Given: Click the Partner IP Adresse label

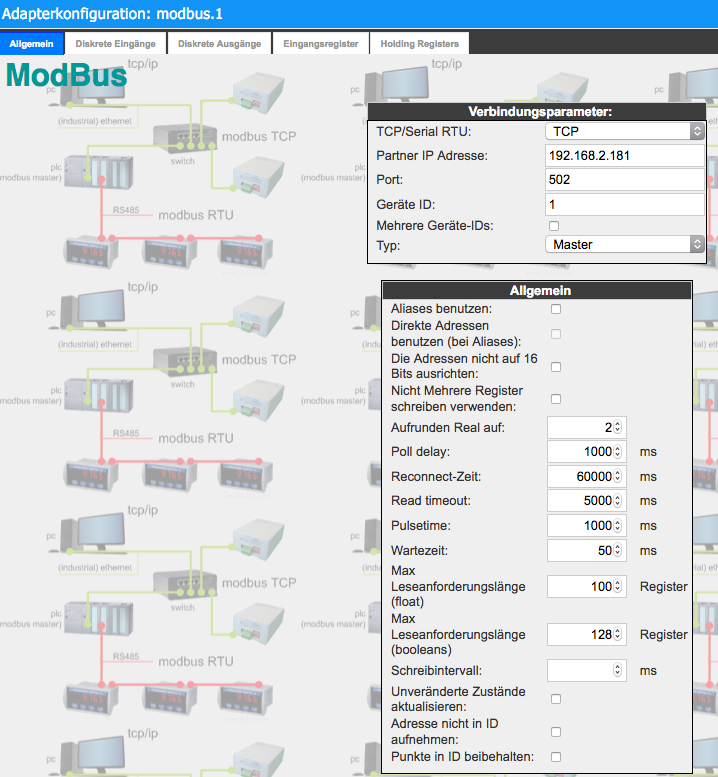Looking at the screenshot, I should click(432, 156).
